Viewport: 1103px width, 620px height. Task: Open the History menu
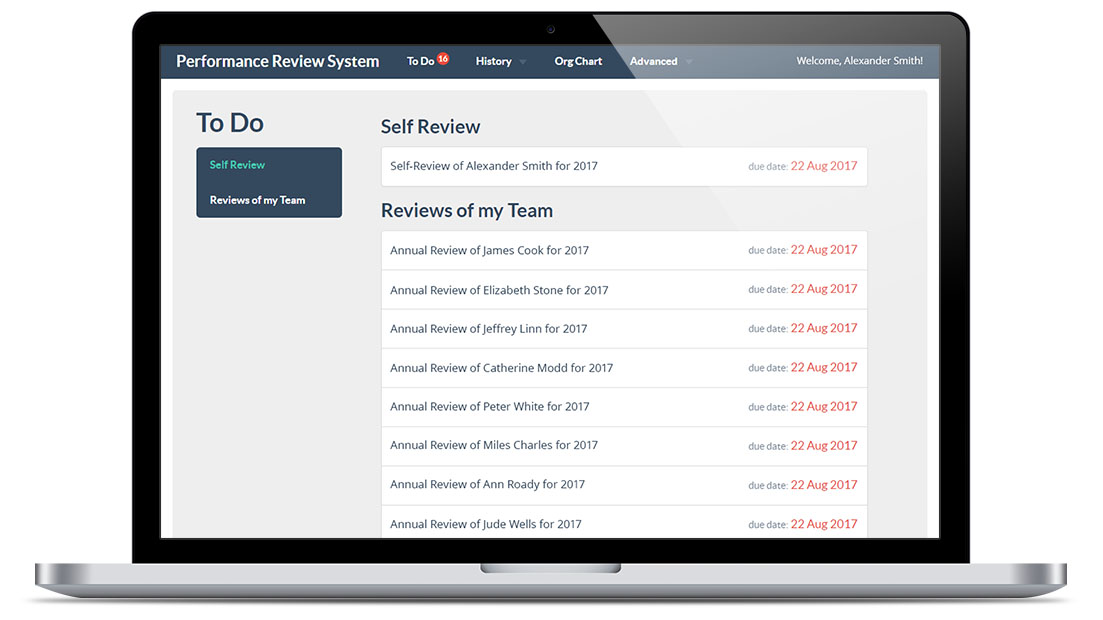point(493,61)
